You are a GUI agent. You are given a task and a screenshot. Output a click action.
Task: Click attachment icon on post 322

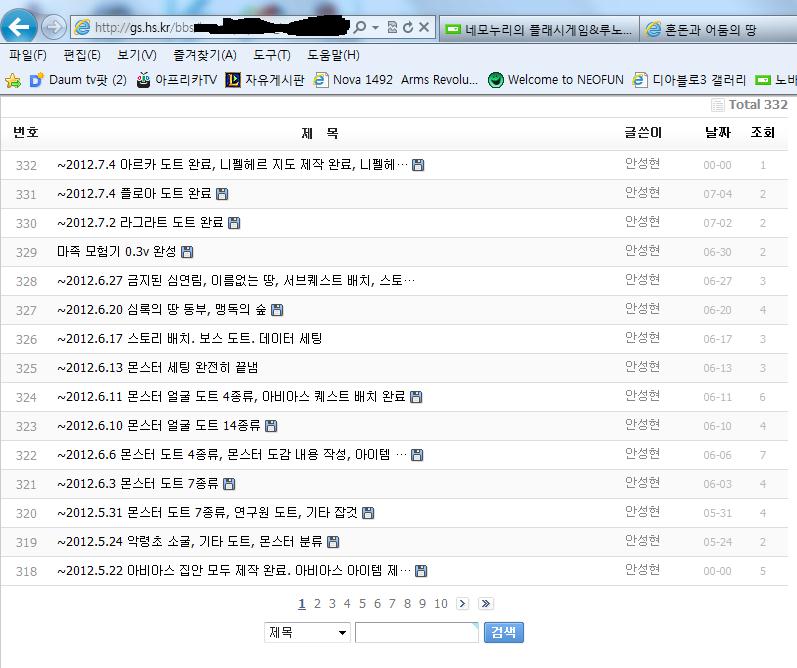(417, 455)
